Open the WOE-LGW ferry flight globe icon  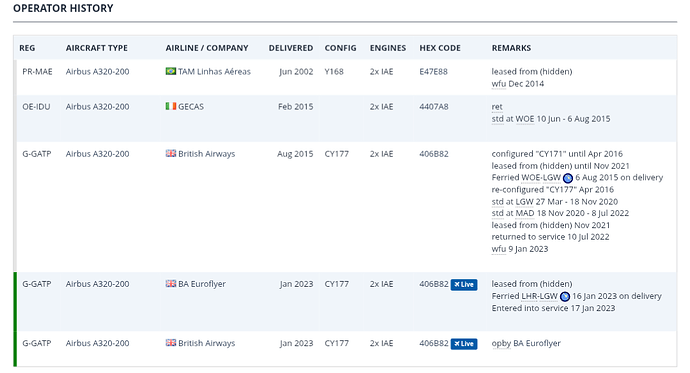click(568, 178)
